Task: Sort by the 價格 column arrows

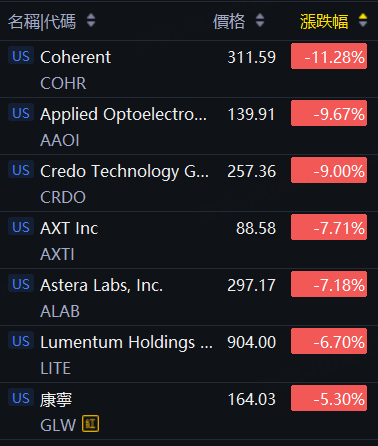Action: click(x=260, y=21)
